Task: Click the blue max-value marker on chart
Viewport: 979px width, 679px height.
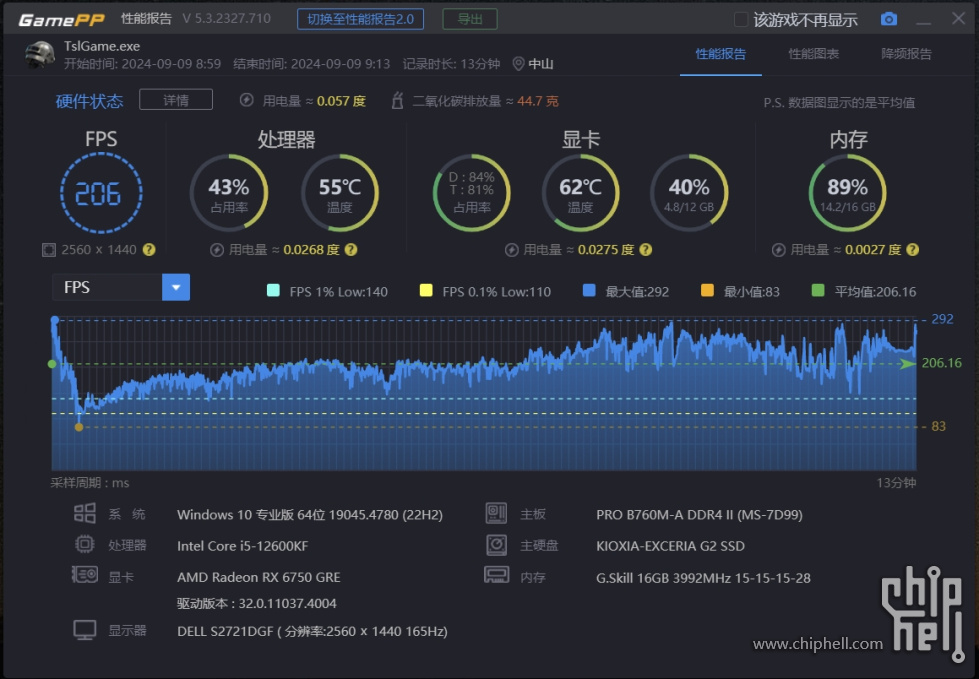Action: (x=55, y=320)
